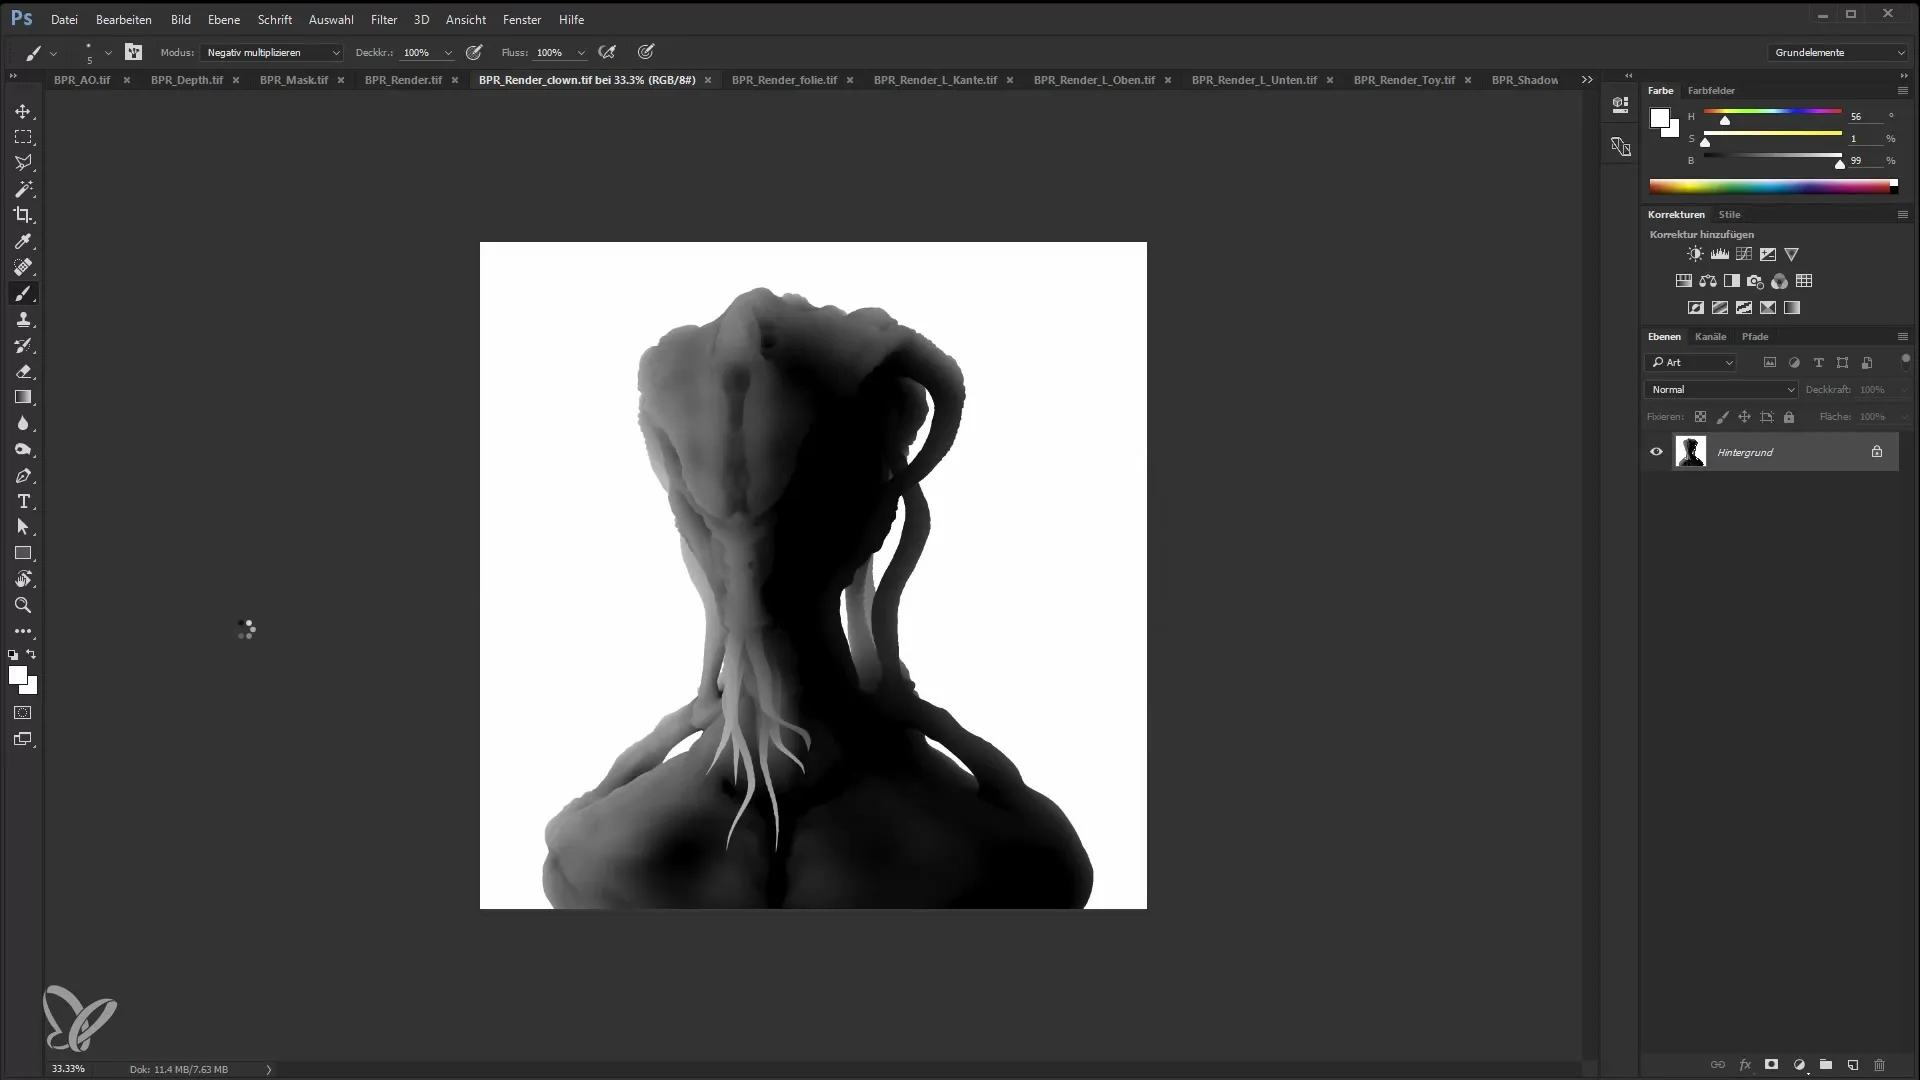
Task: Open the Bild menu
Action: click(181, 18)
